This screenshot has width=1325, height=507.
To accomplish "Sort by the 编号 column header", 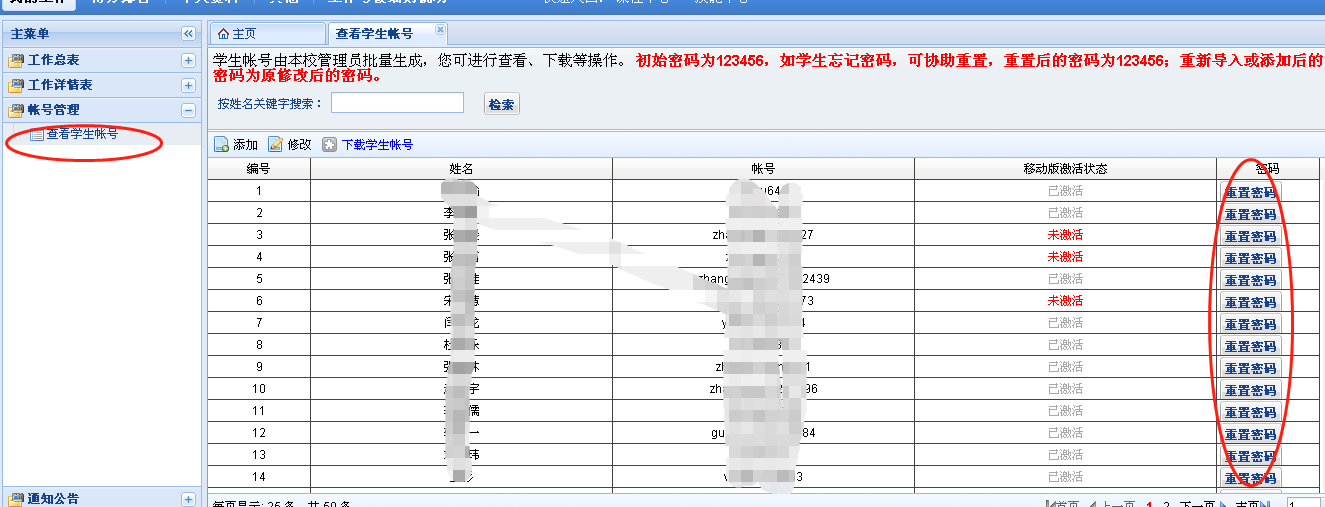I will (259, 169).
